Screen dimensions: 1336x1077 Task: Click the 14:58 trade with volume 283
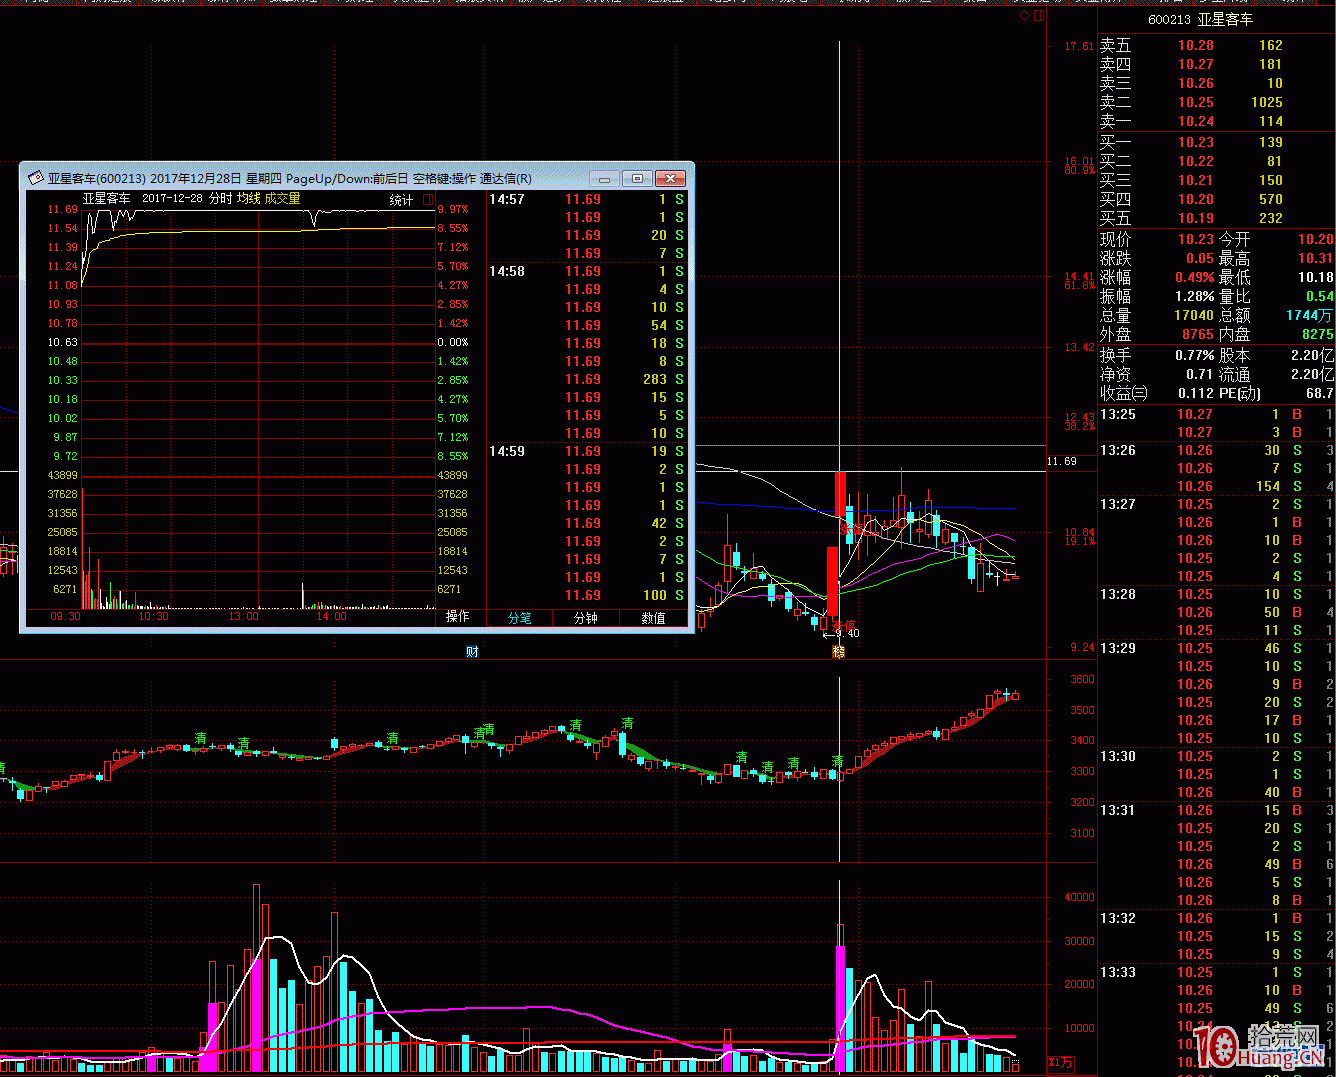coord(587,379)
